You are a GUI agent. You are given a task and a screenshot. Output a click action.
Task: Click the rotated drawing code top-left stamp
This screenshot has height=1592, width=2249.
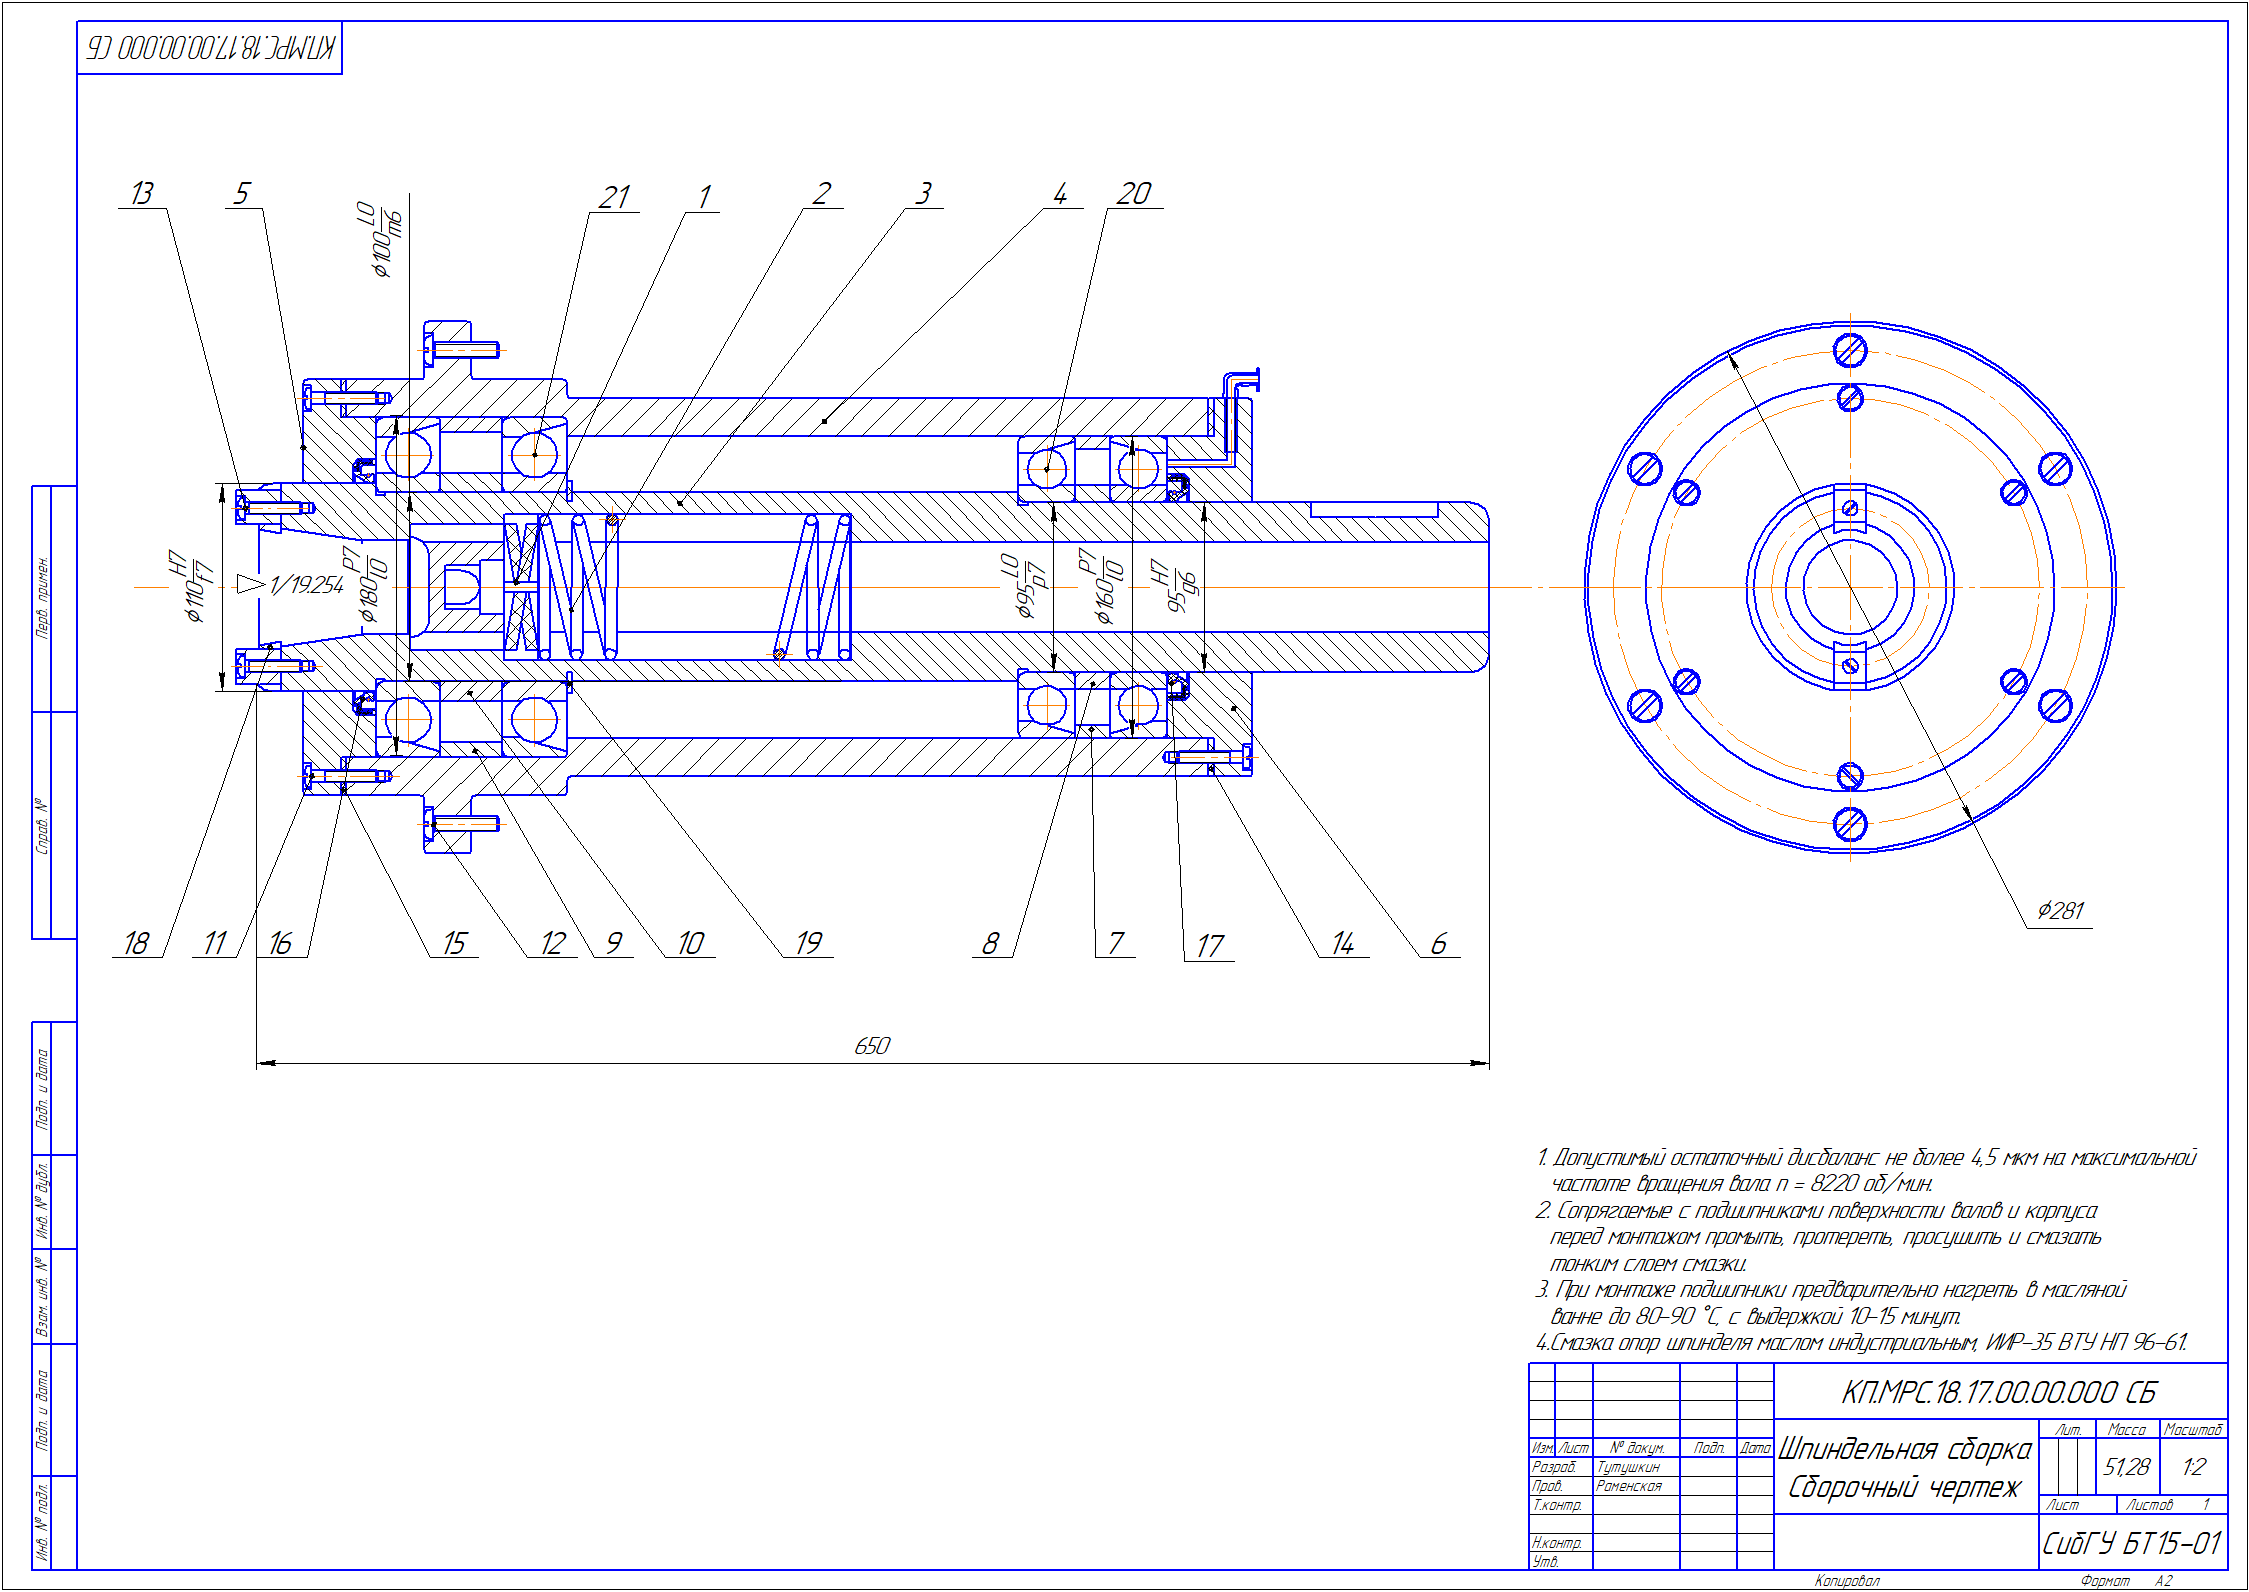[x=210, y=48]
